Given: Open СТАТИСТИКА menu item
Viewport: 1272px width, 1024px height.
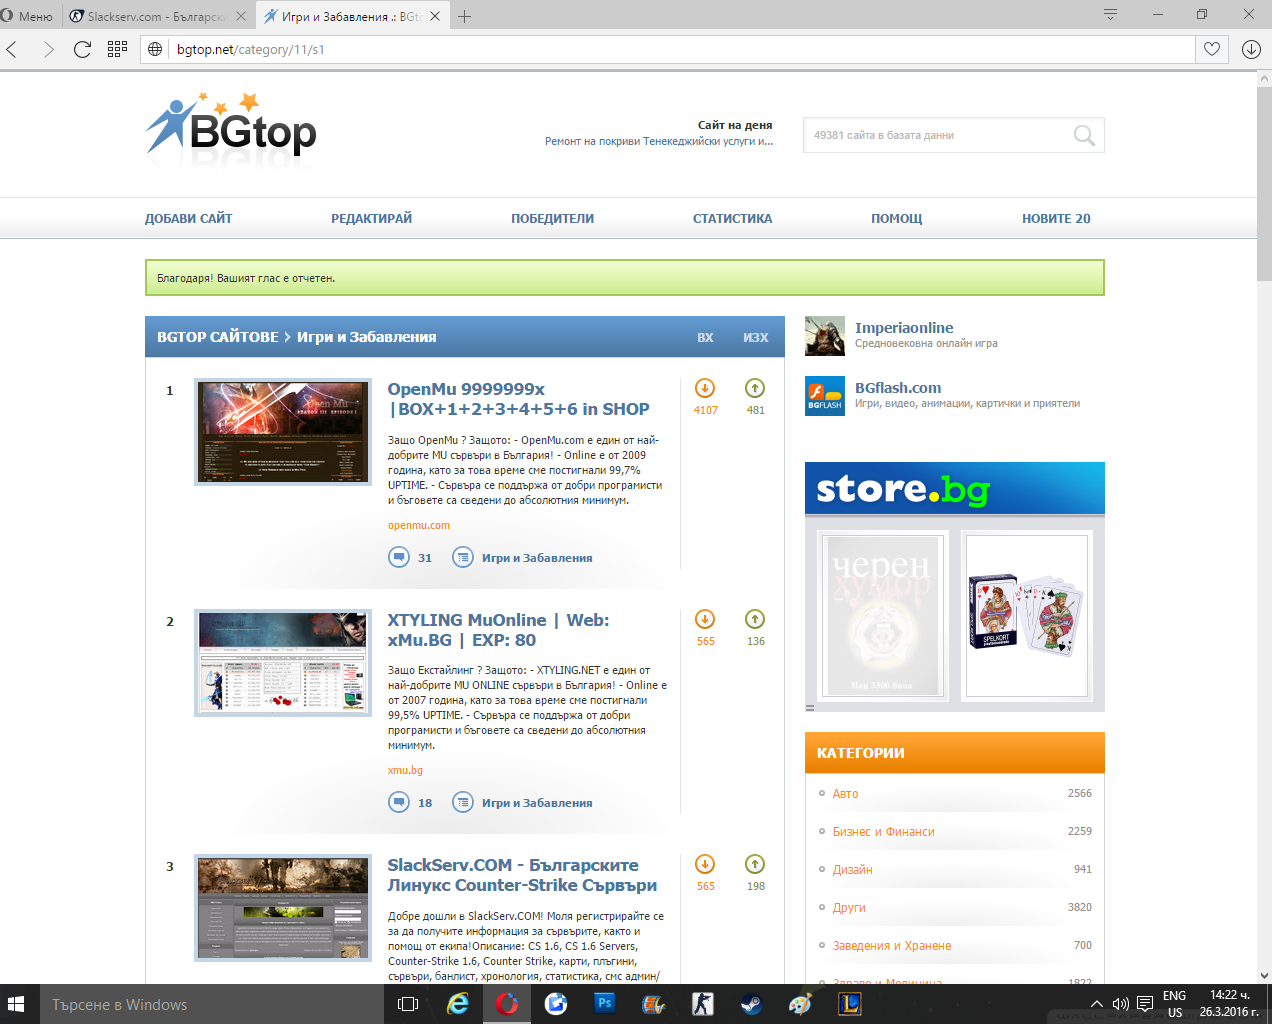Looking at the screenshot, I should pyautogui.click(x=732, y=218).
